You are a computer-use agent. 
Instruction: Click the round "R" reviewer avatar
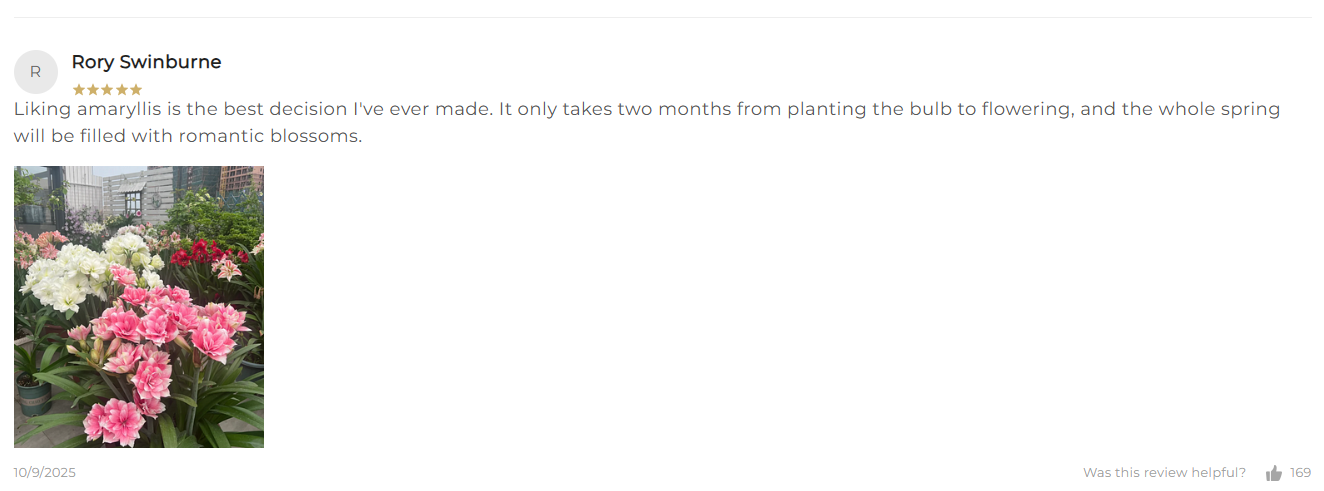36,72
